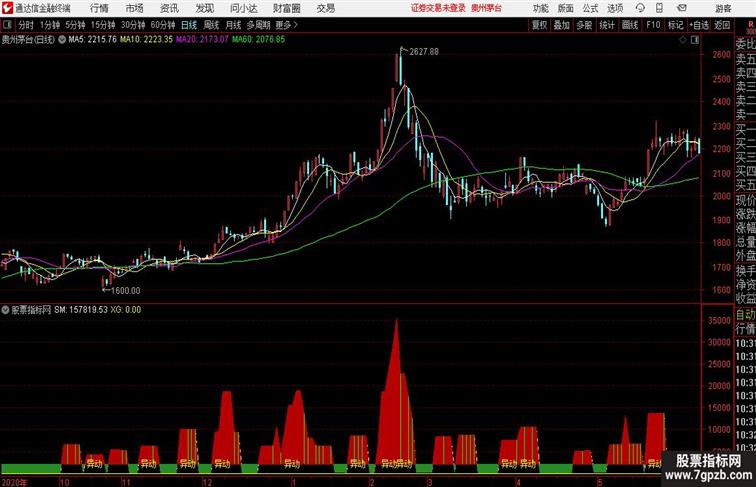Open the 功能 menu

[540, 8]
